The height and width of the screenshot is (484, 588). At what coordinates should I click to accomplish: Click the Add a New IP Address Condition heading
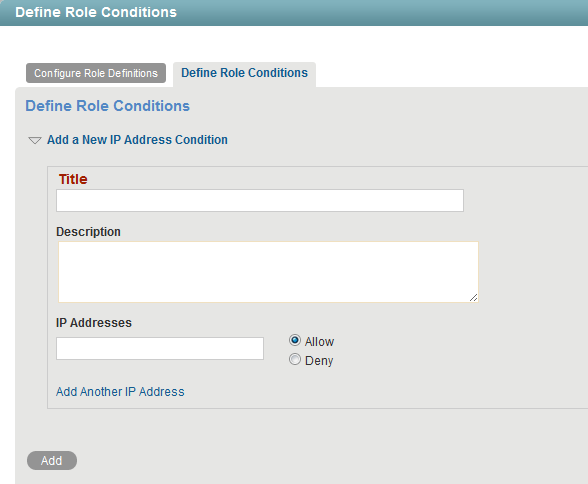pos(137,140)
